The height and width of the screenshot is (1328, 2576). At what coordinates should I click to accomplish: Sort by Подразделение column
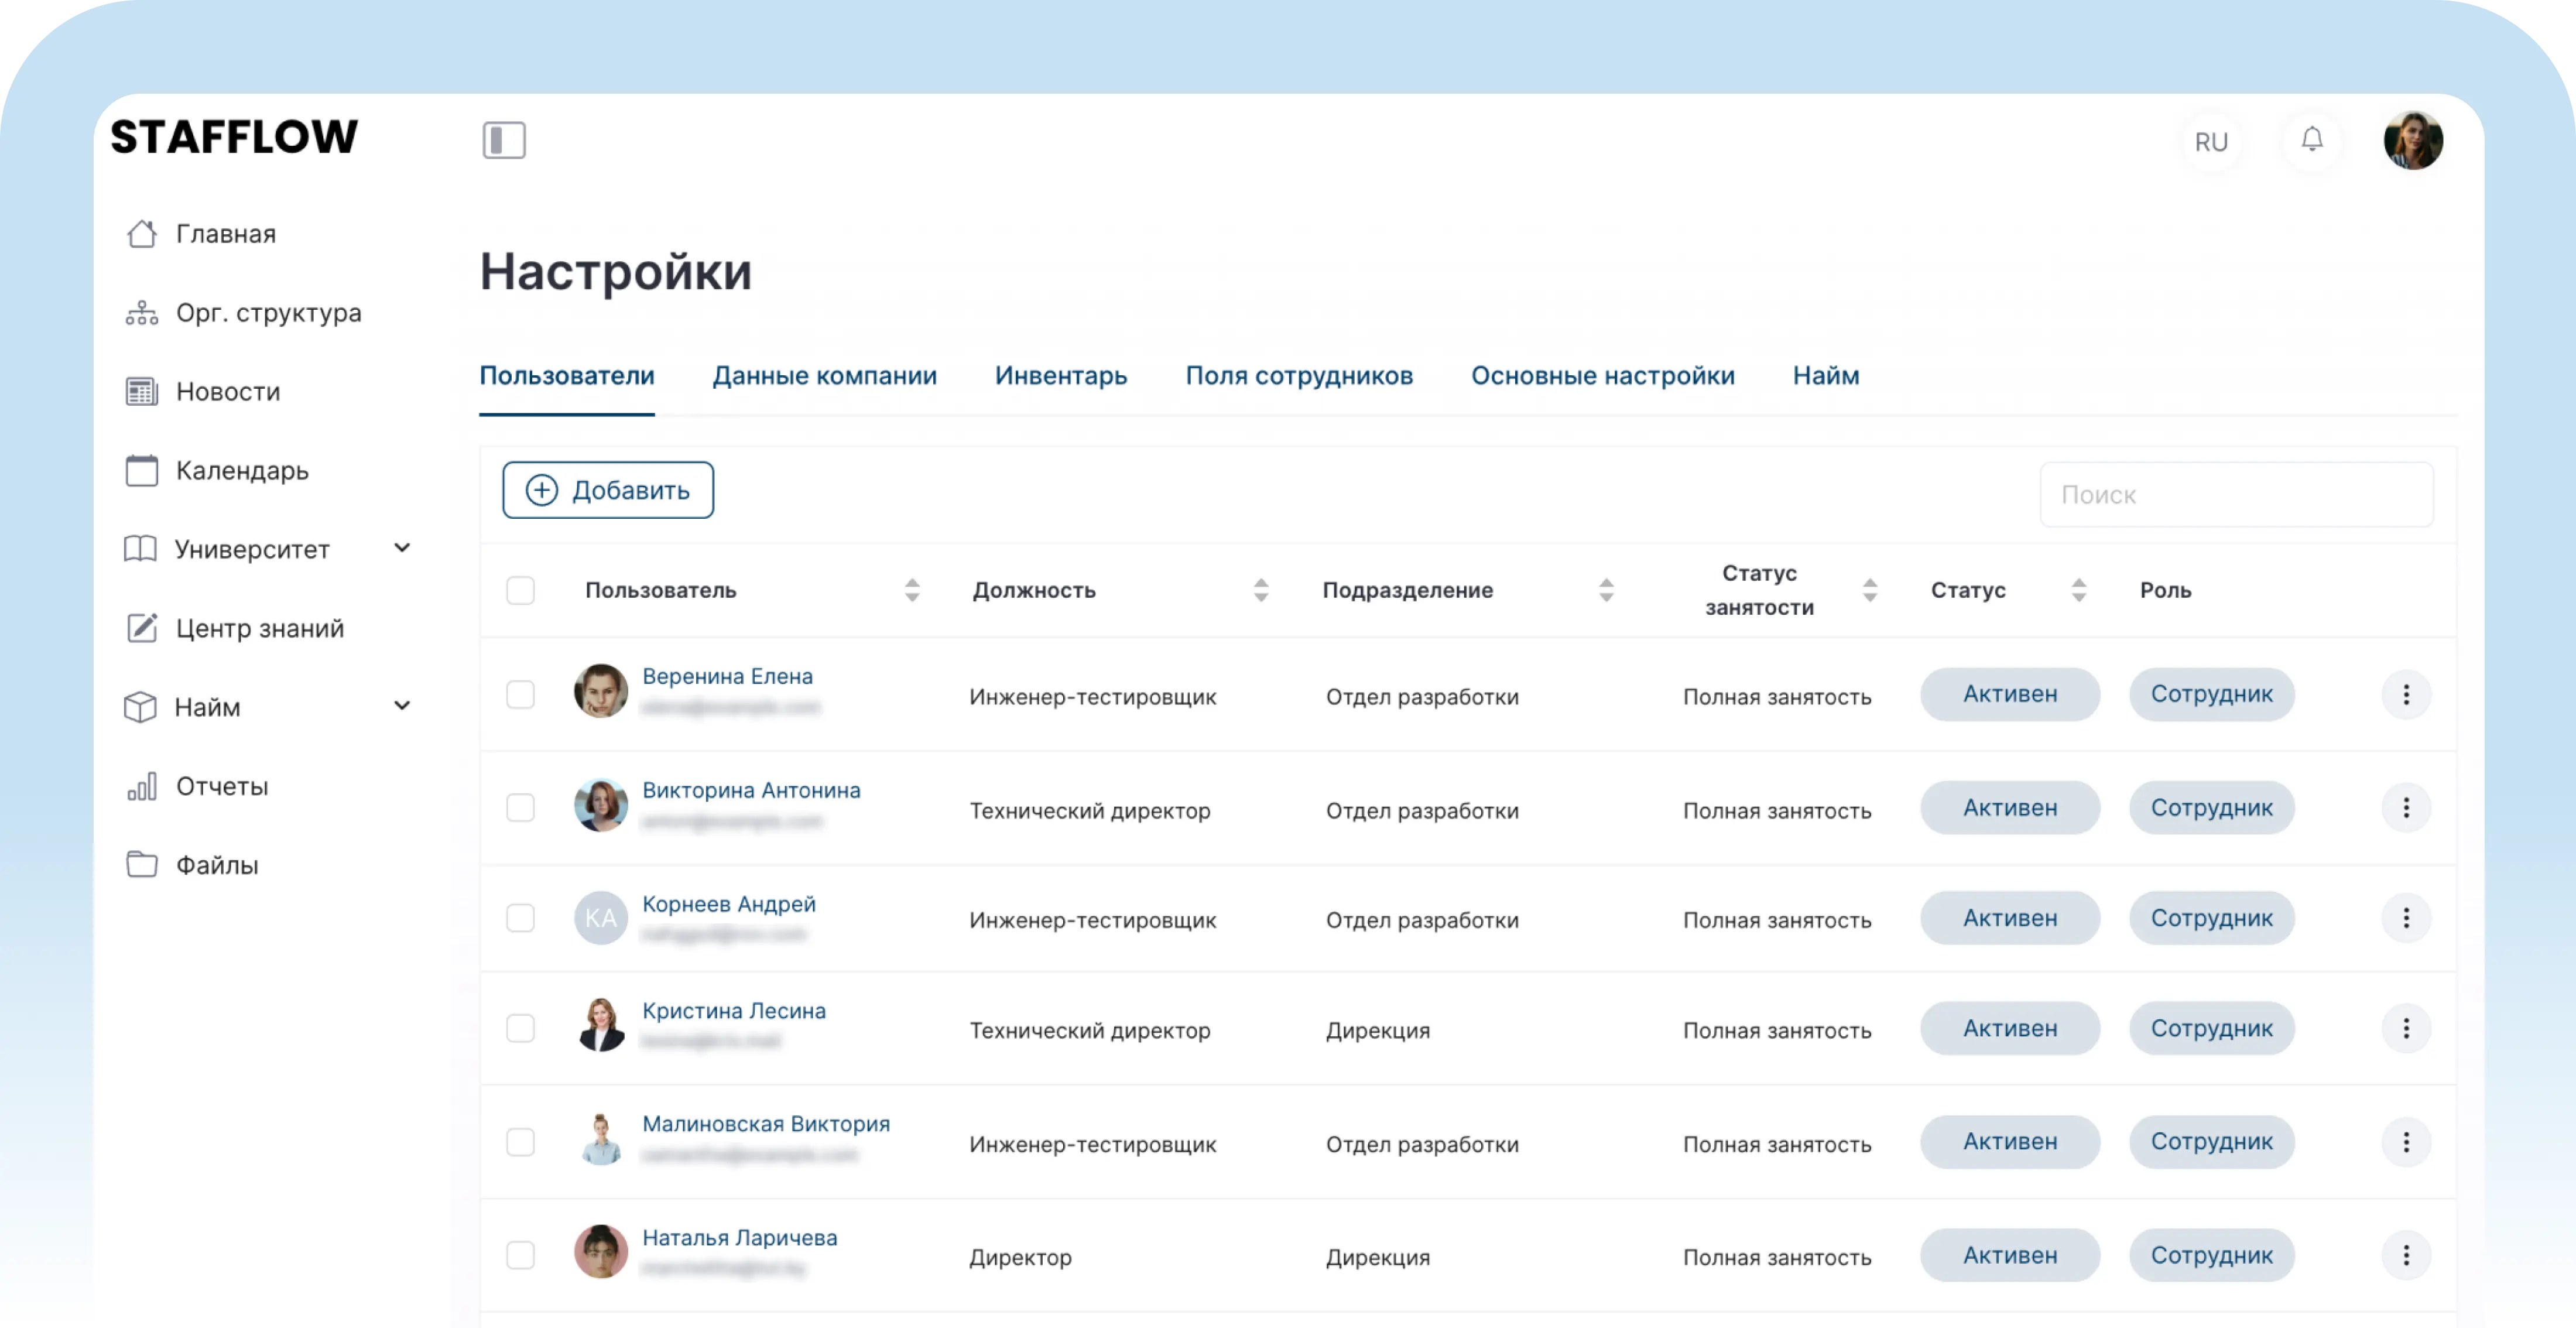point(1606,590)
